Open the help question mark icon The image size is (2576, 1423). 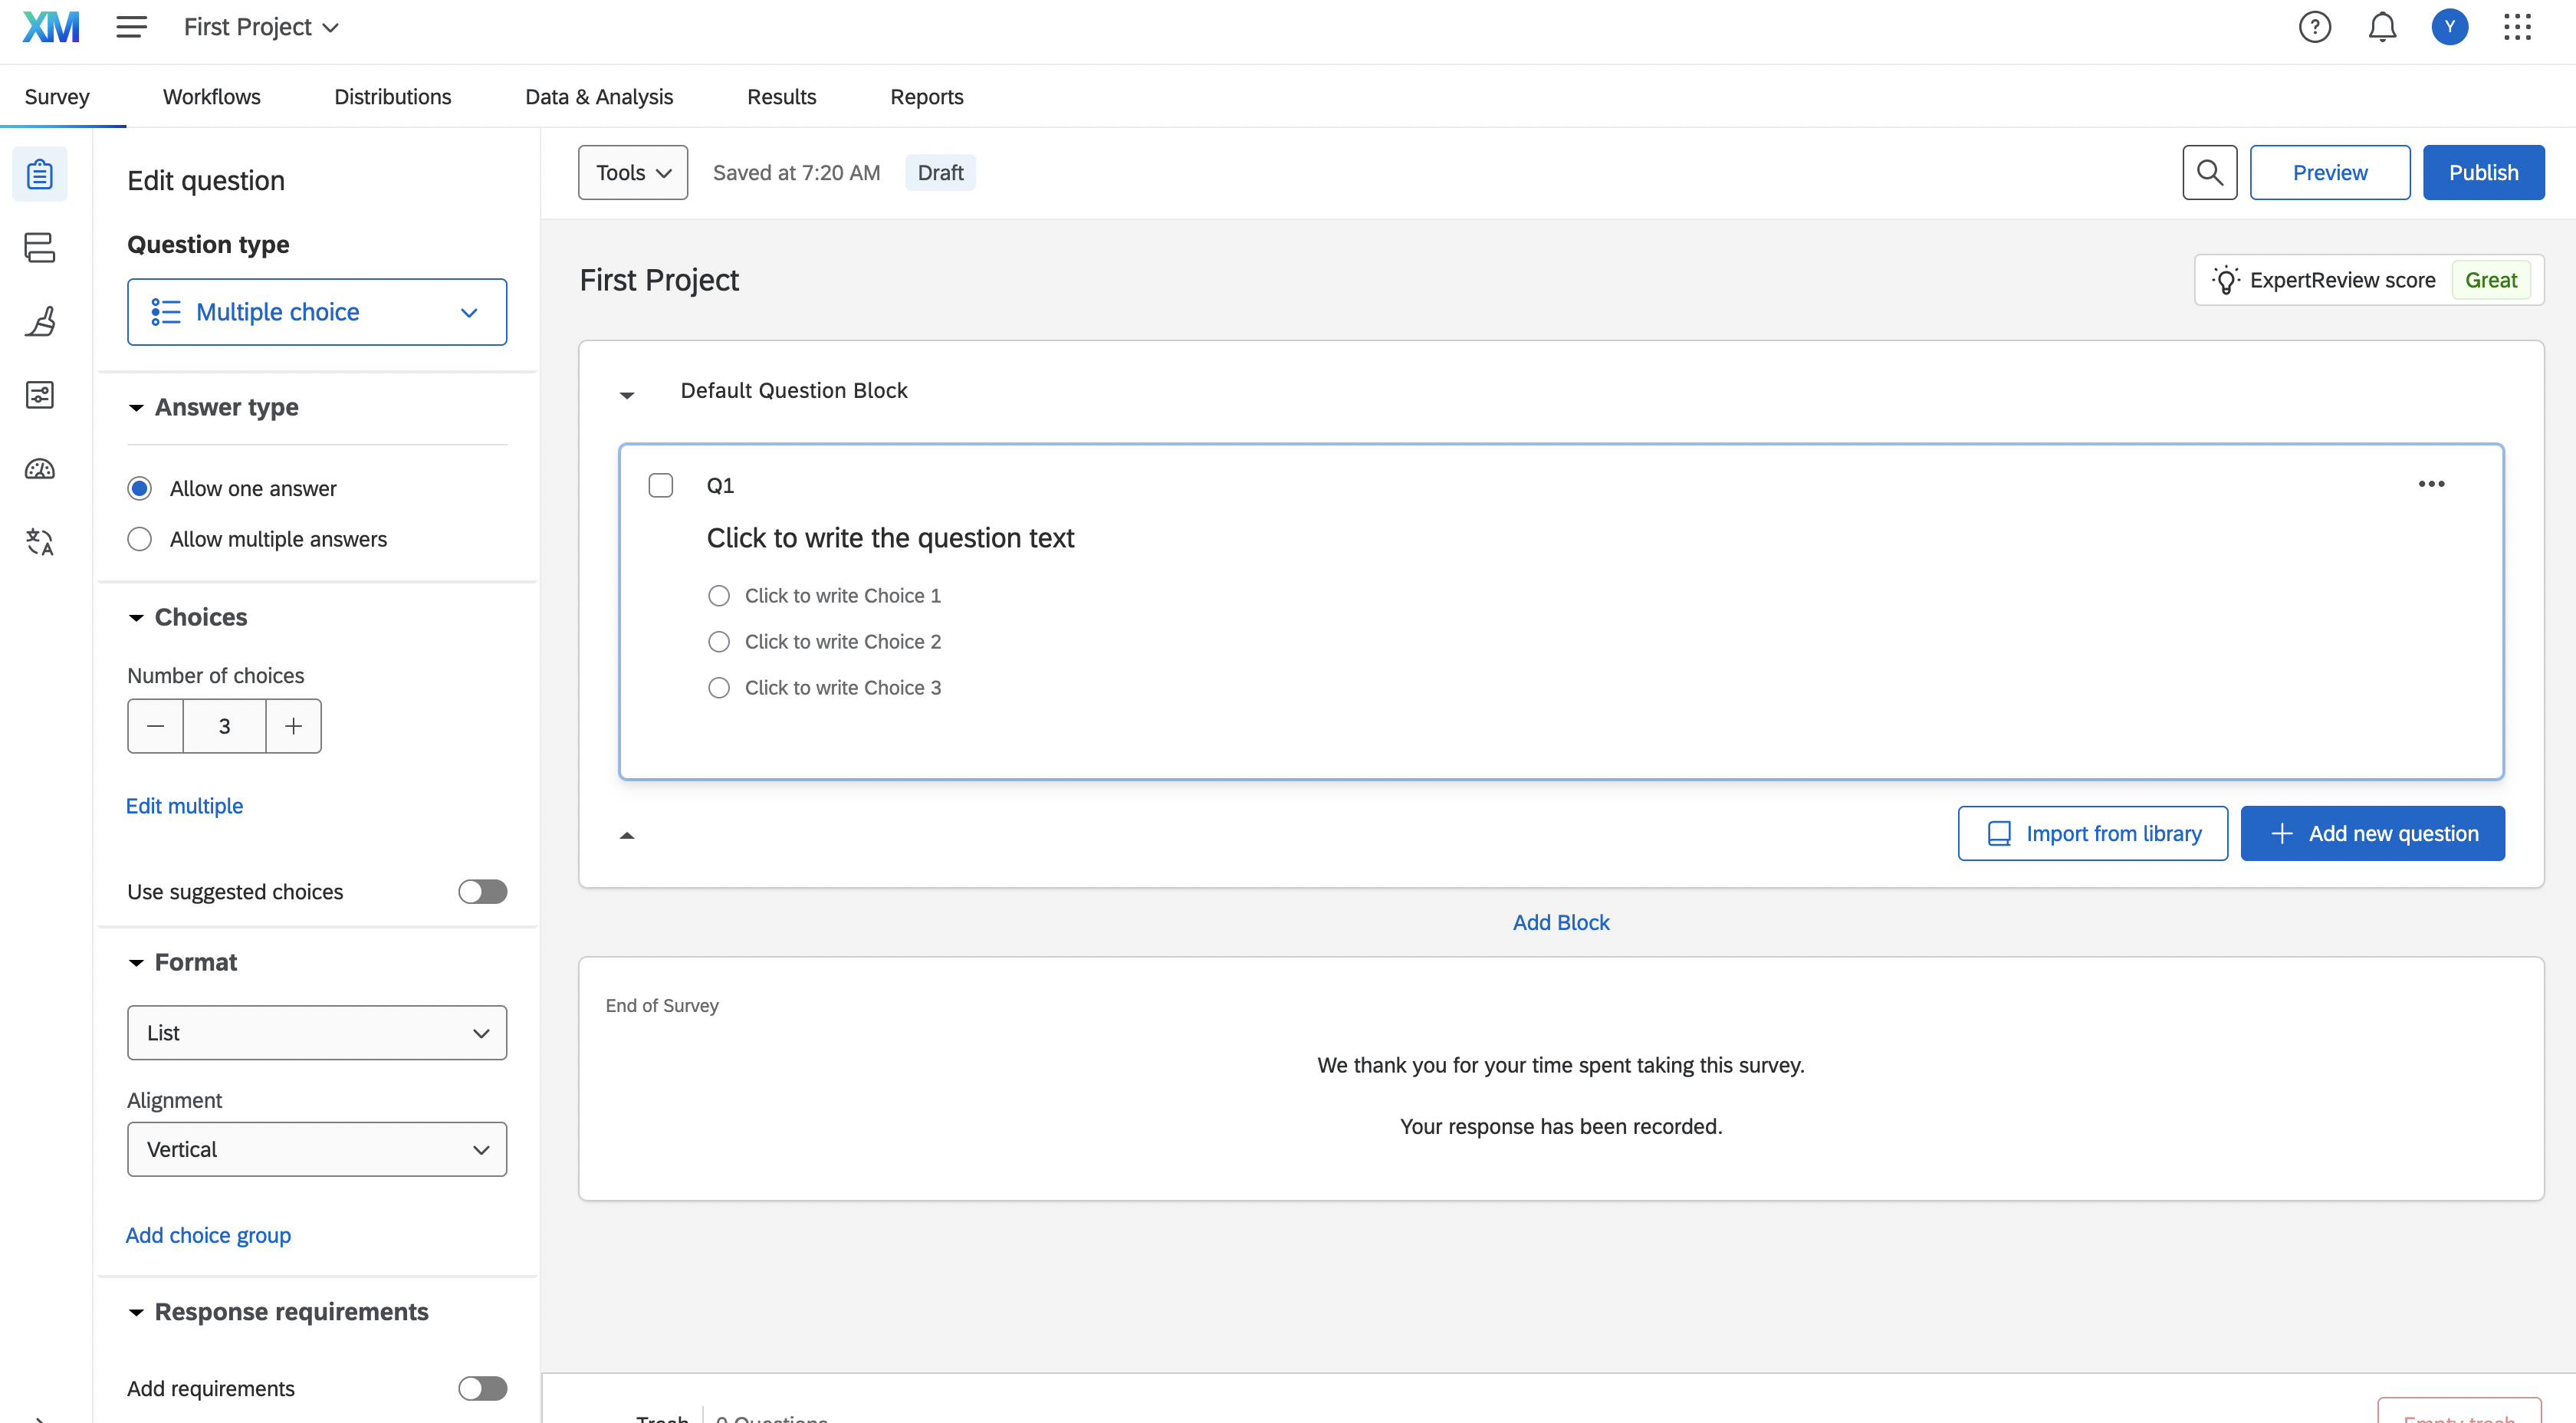(2314, 27)
